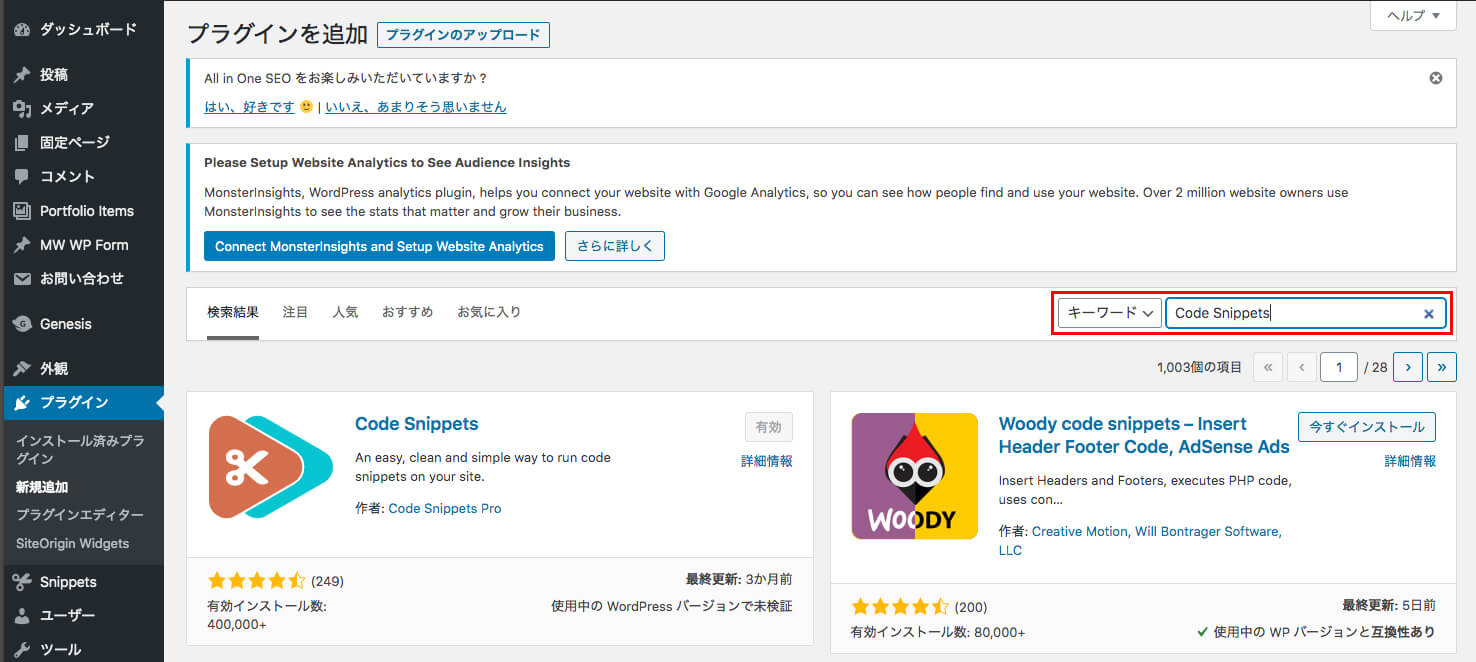
Task: Dismiss the All in One SEO notice
Action: point(1436,78)
